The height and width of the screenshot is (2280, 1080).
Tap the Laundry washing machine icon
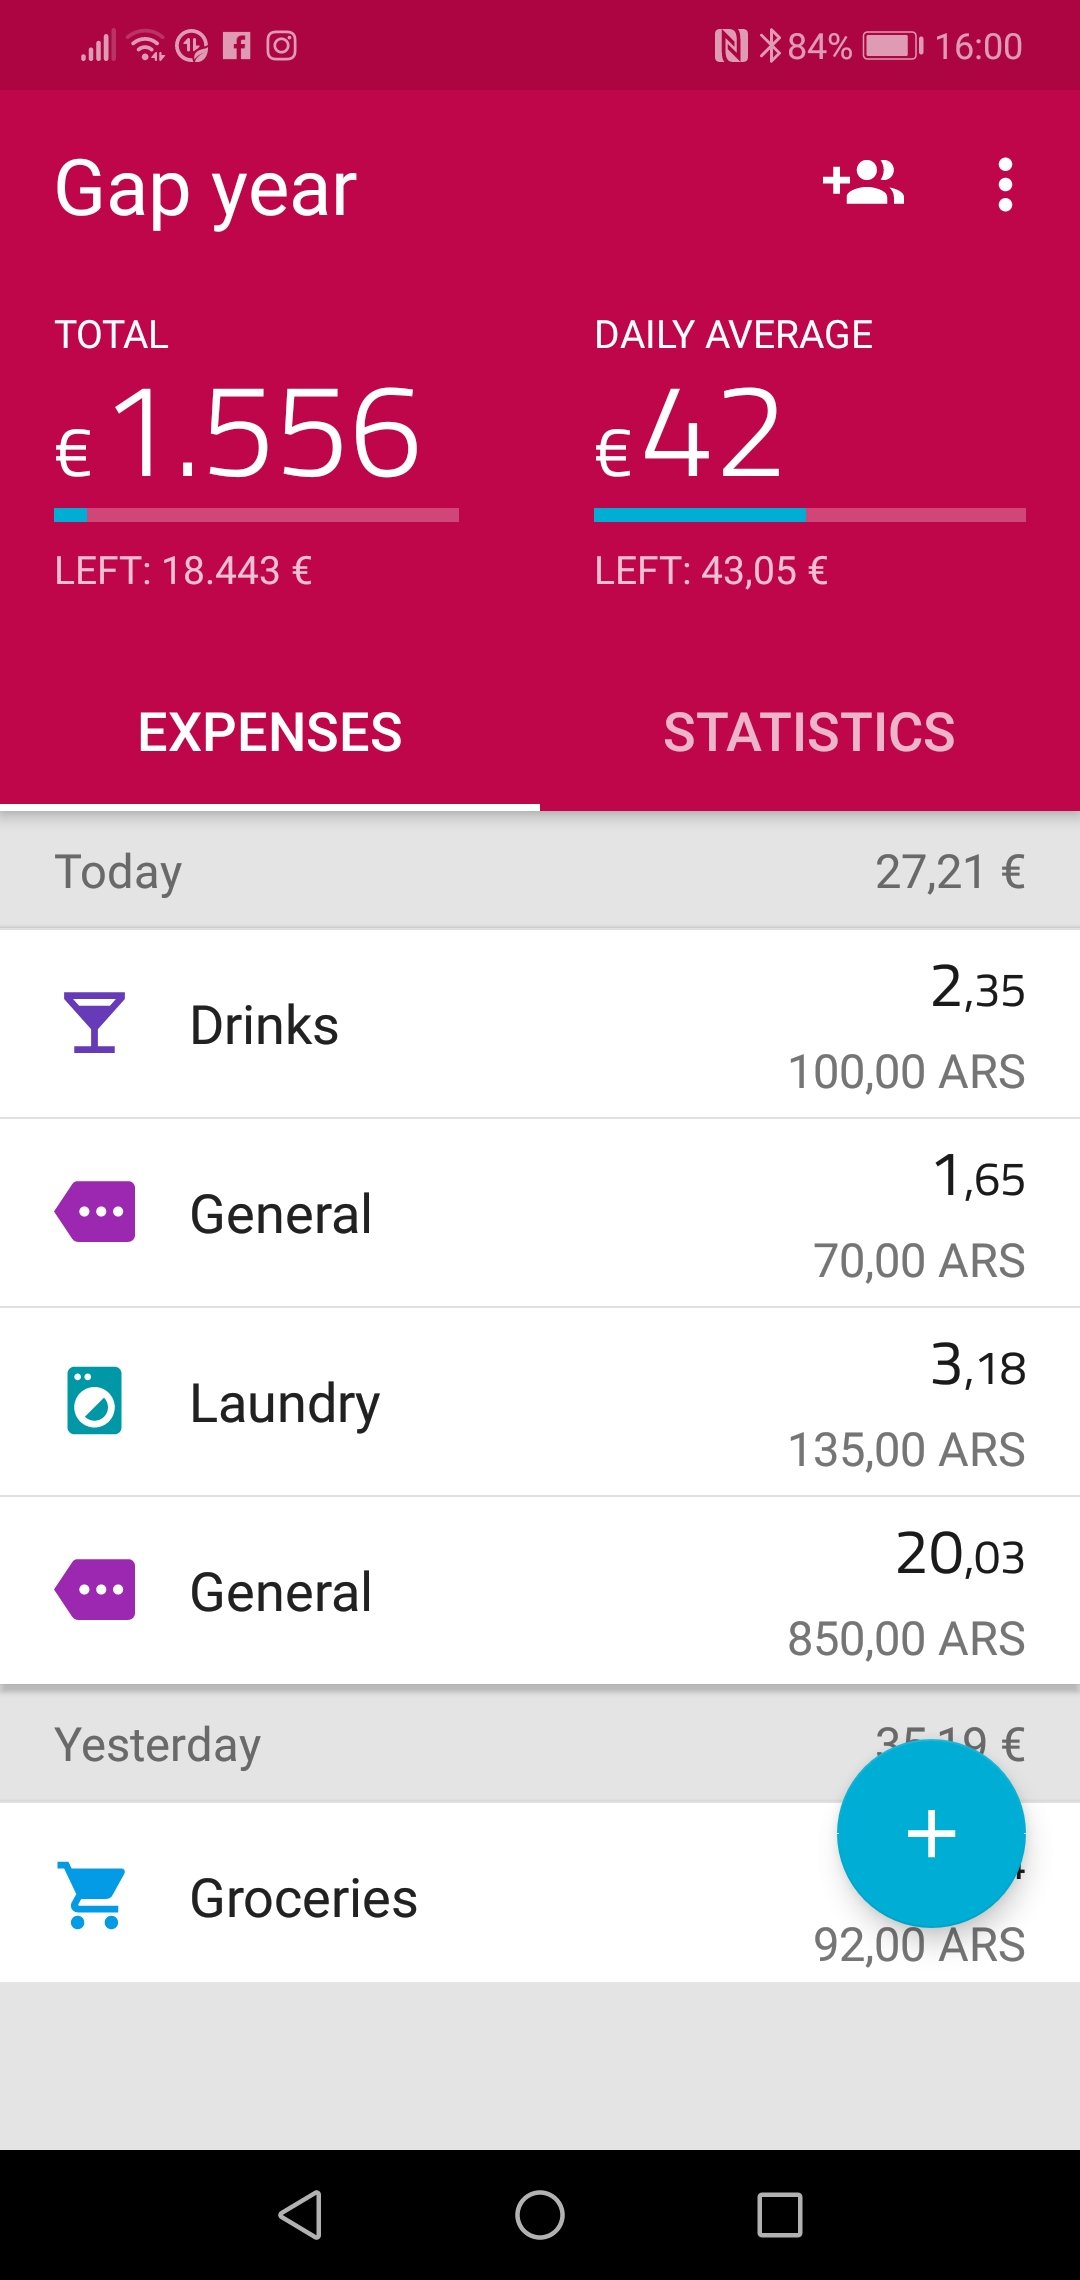tap(94, 1400)
